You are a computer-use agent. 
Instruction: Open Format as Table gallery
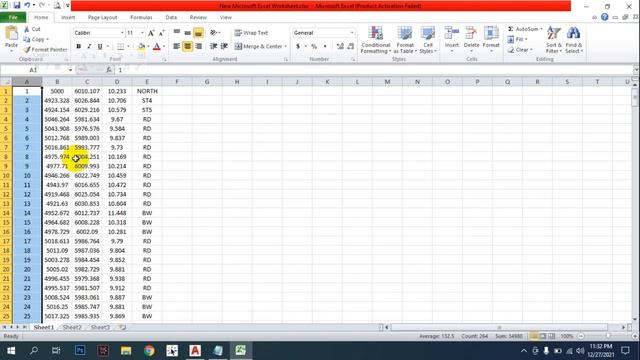(x=405, y=40)
